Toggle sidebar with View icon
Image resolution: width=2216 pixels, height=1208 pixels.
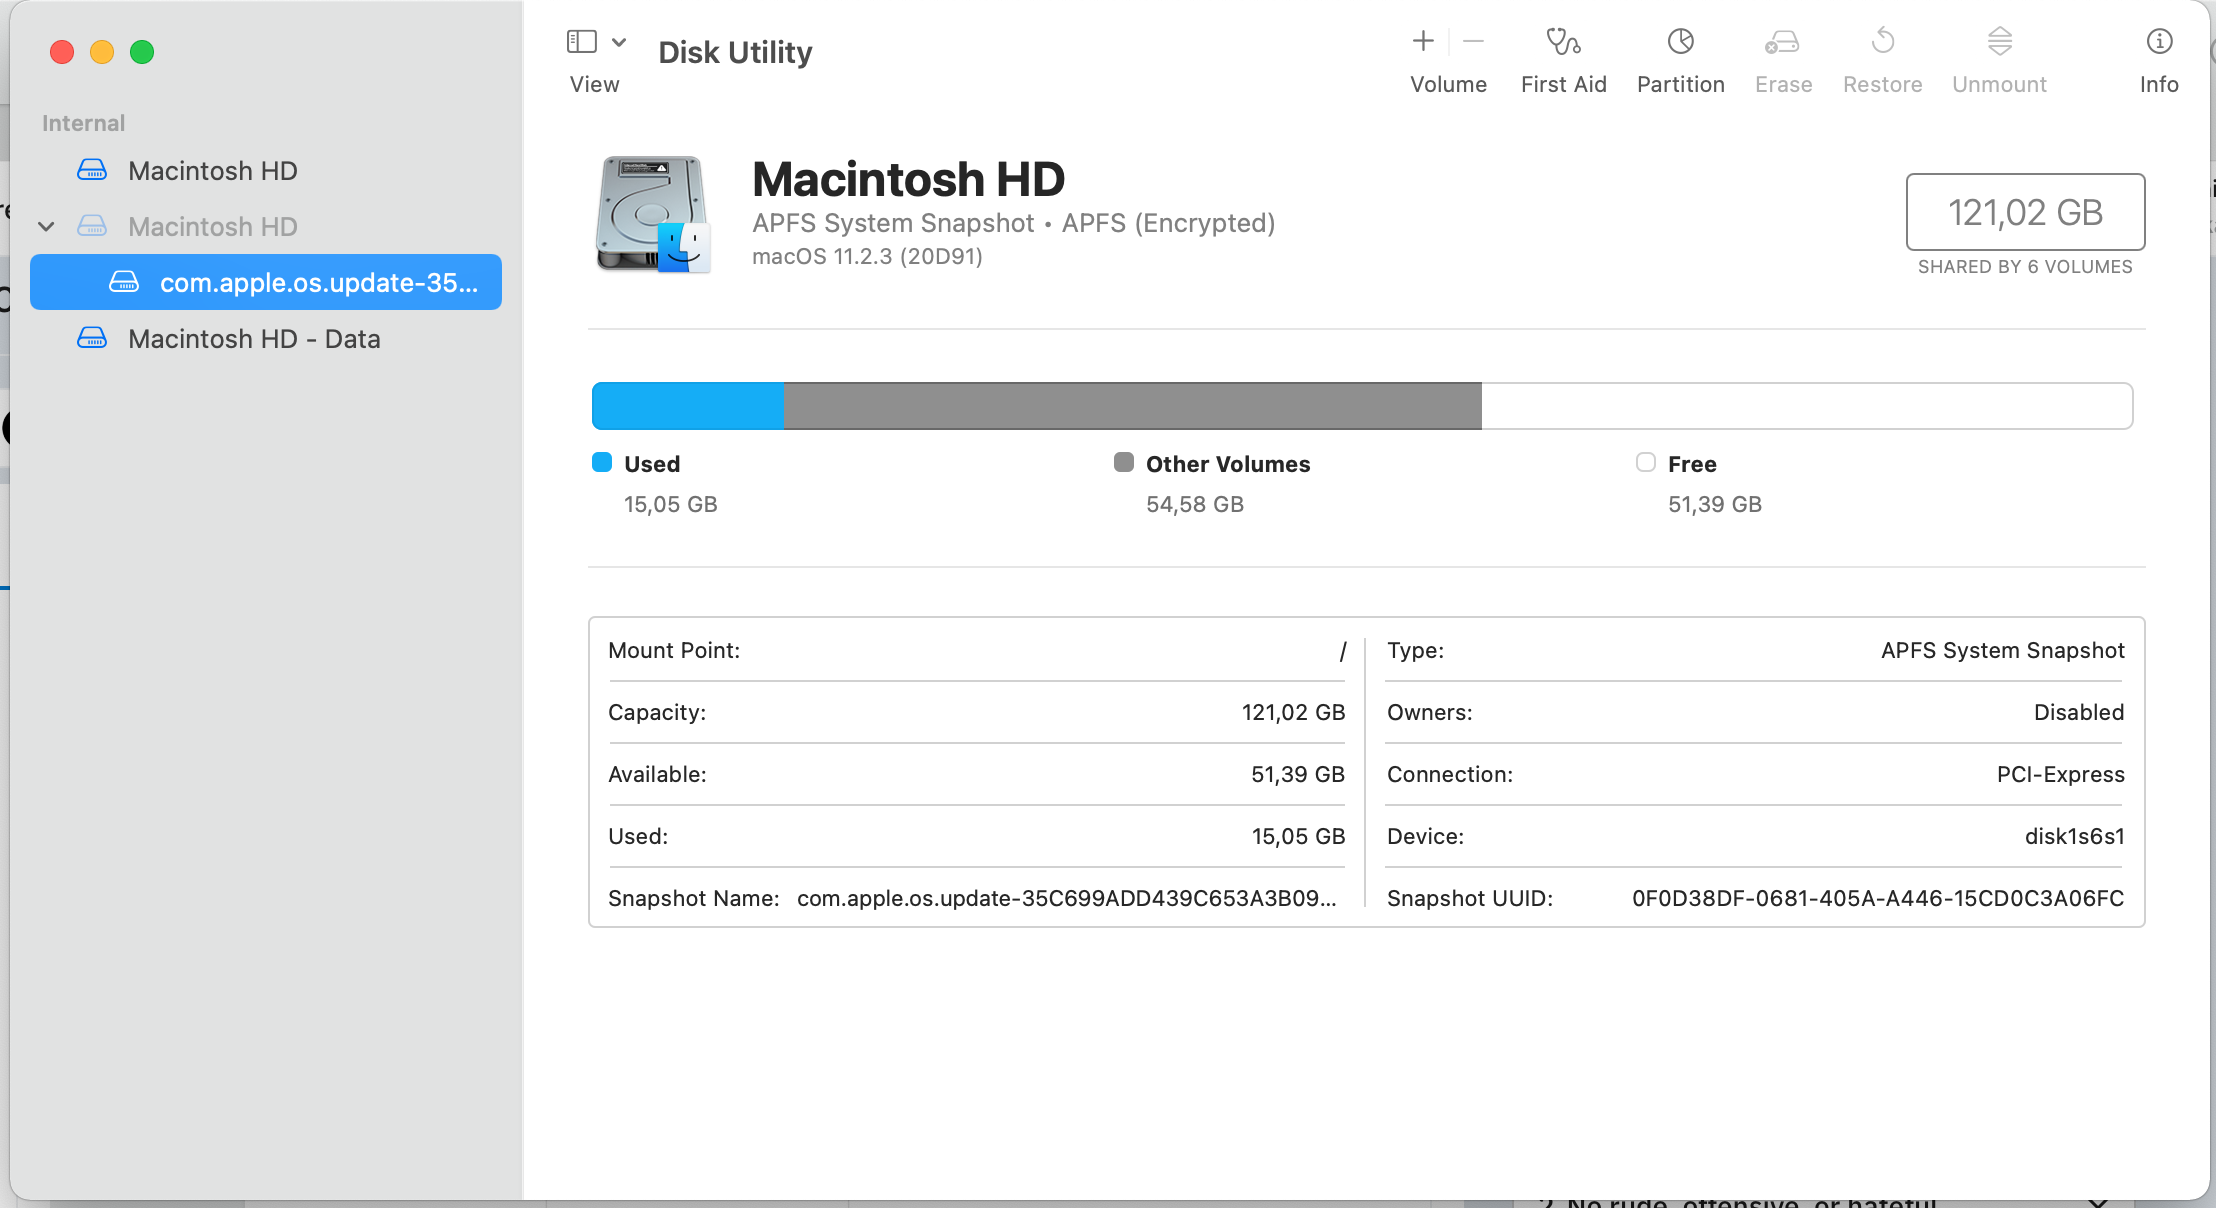582,42
